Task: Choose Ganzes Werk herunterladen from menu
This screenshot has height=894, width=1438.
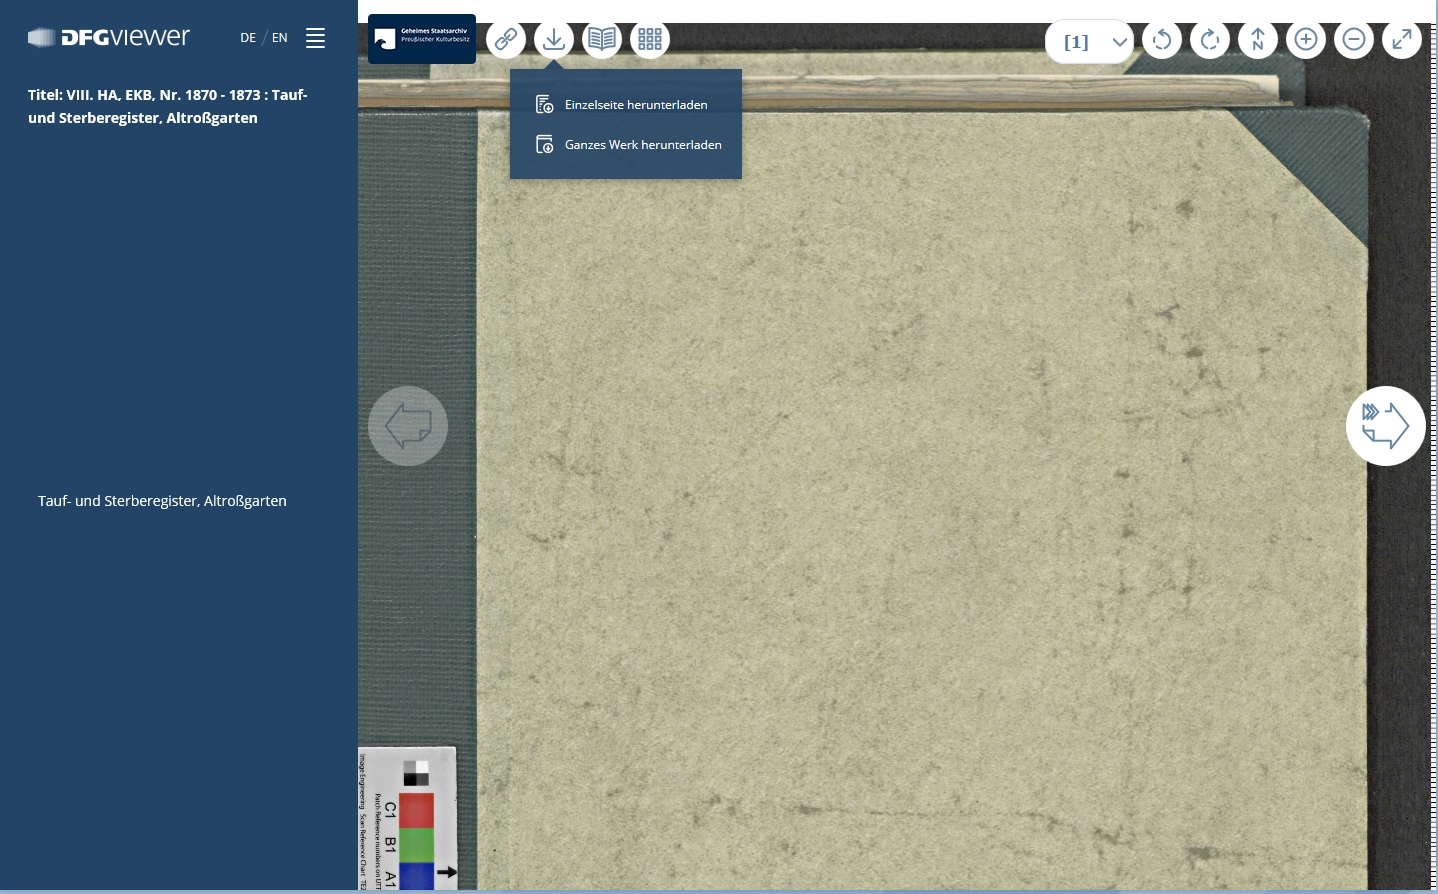Action: pyautogui.click(x=643, y=144)
